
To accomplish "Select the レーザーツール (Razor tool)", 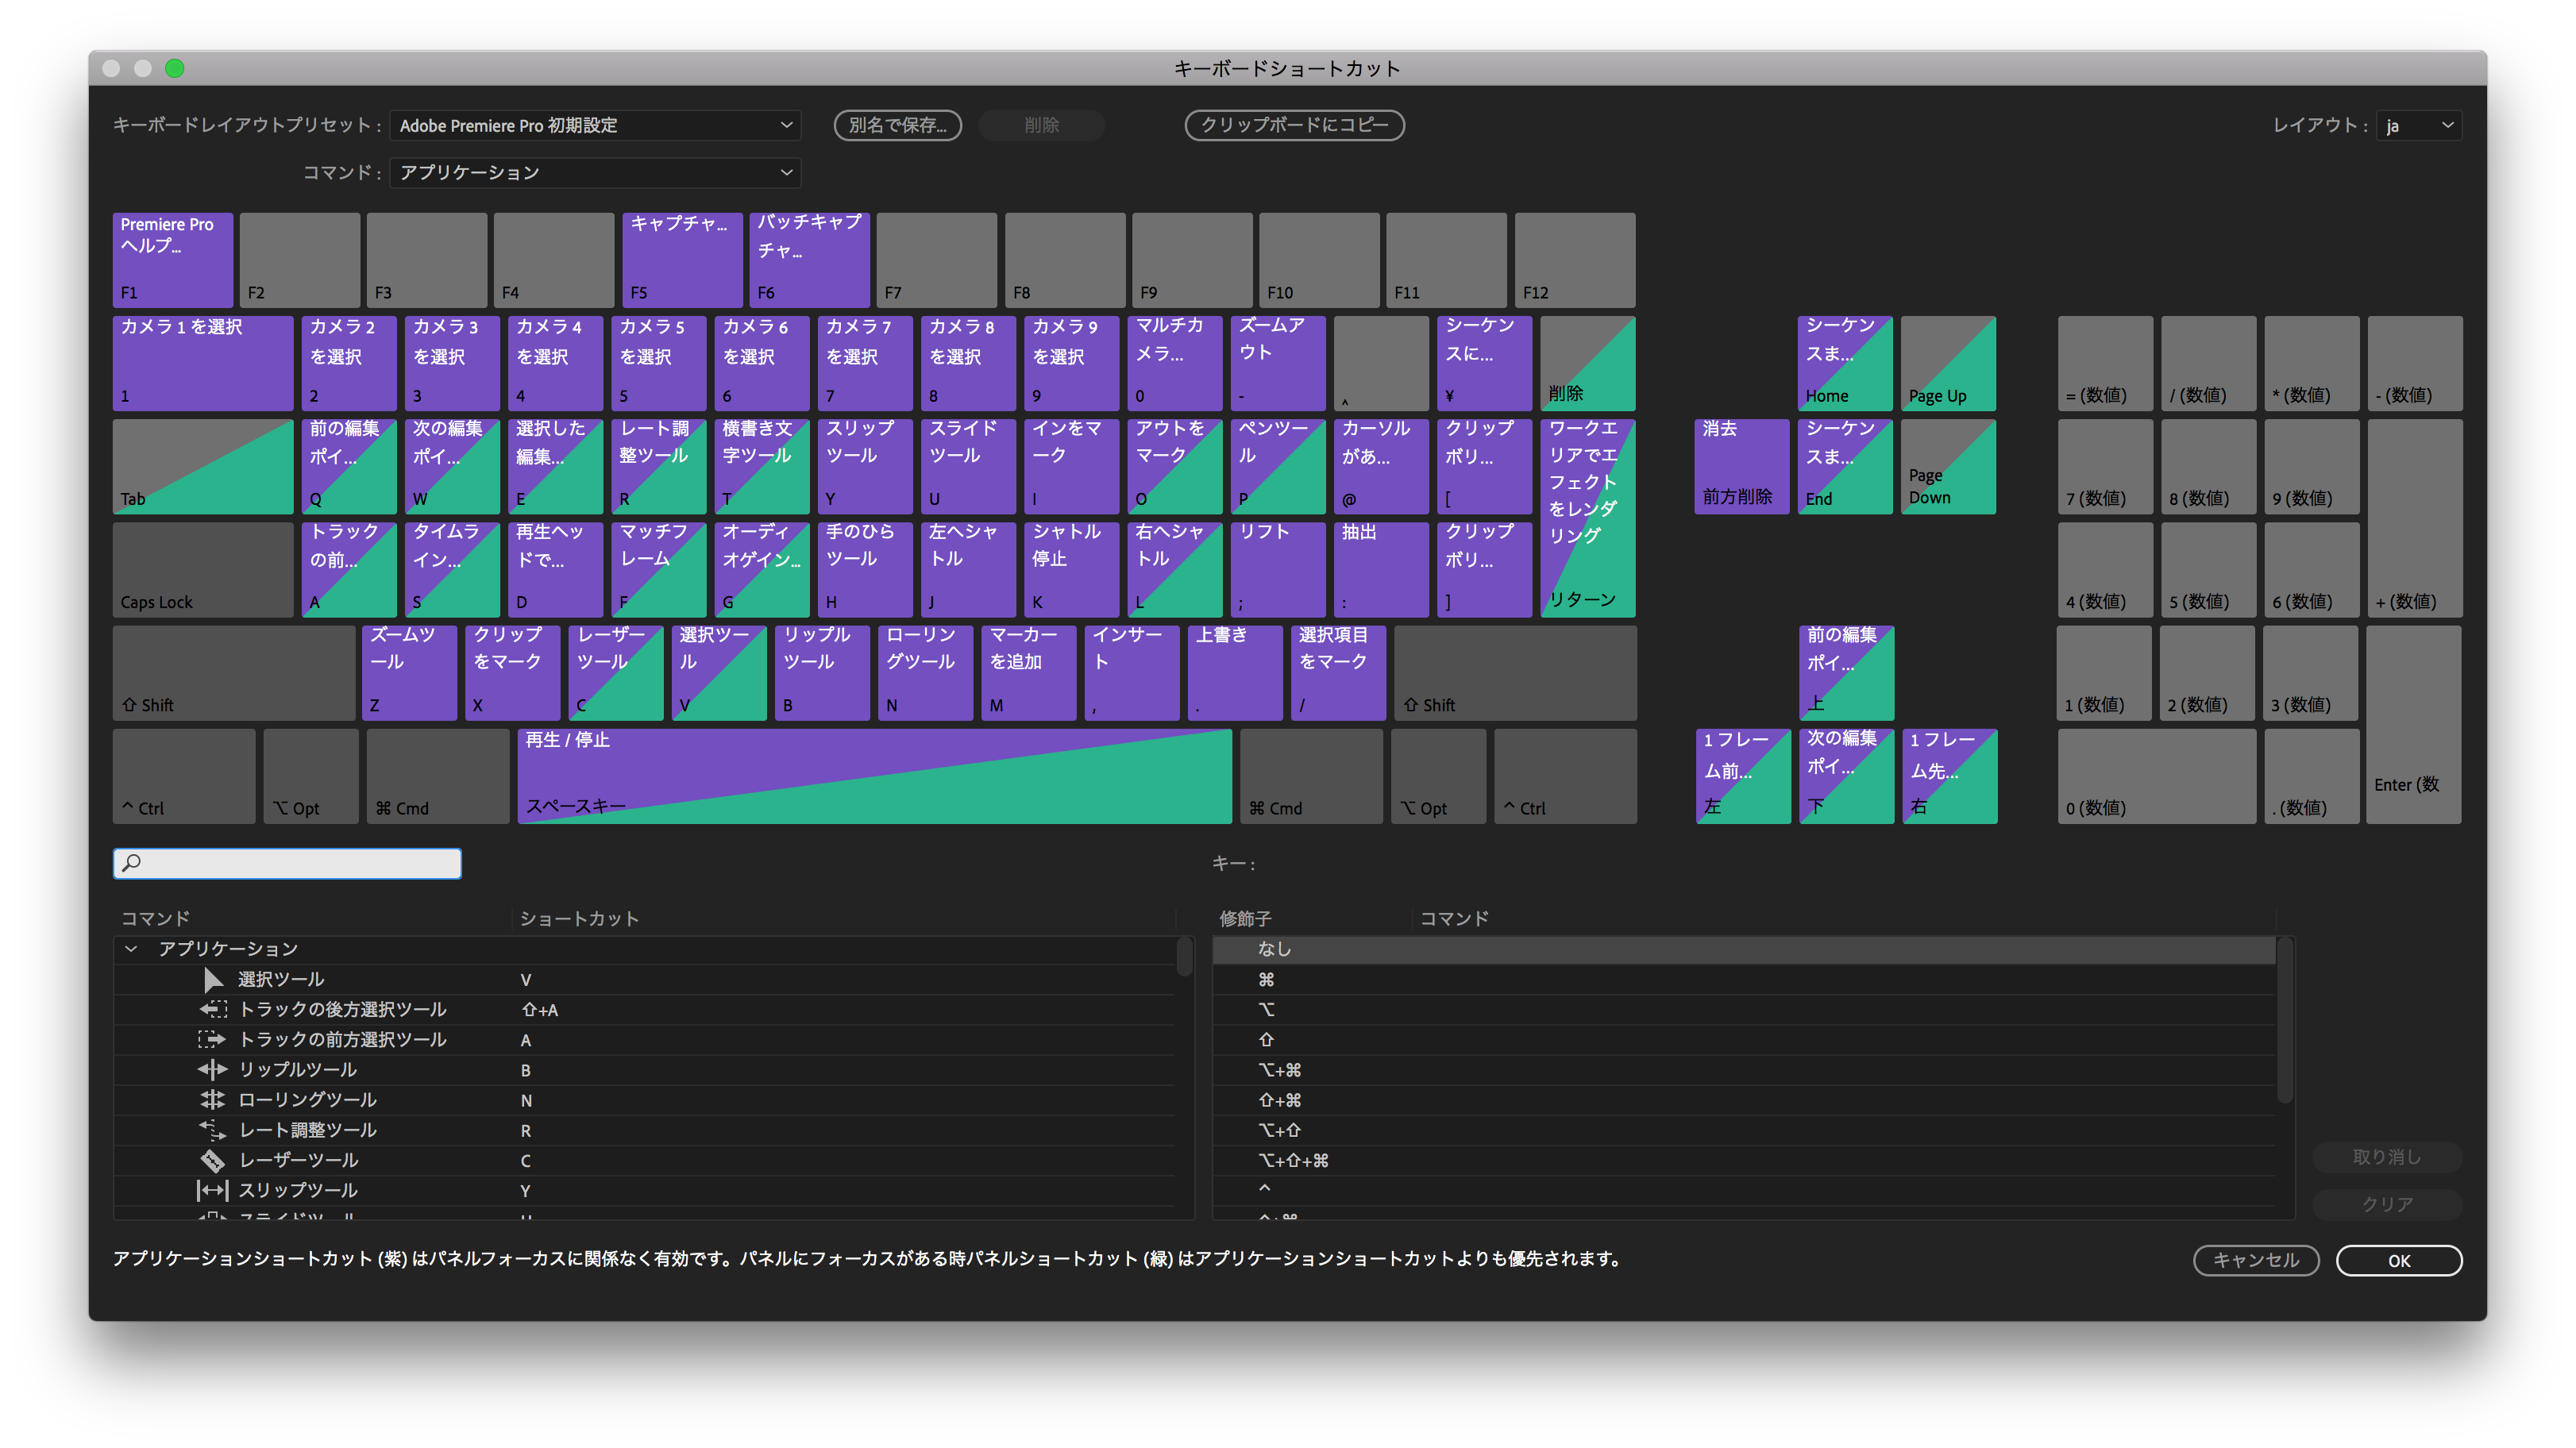I will 294,1158.
